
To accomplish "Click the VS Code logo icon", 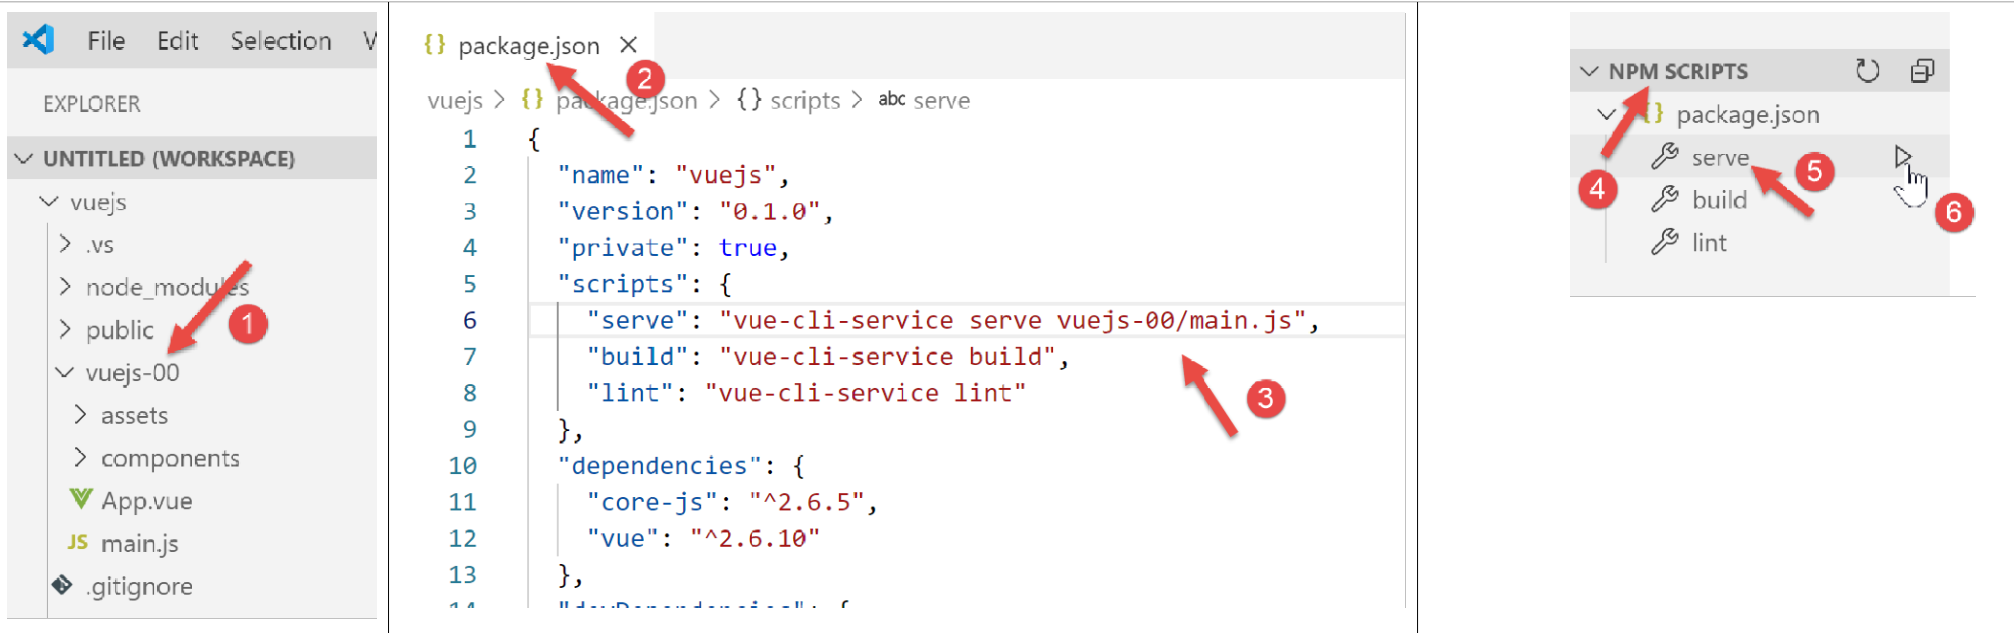I will [38, 40].
